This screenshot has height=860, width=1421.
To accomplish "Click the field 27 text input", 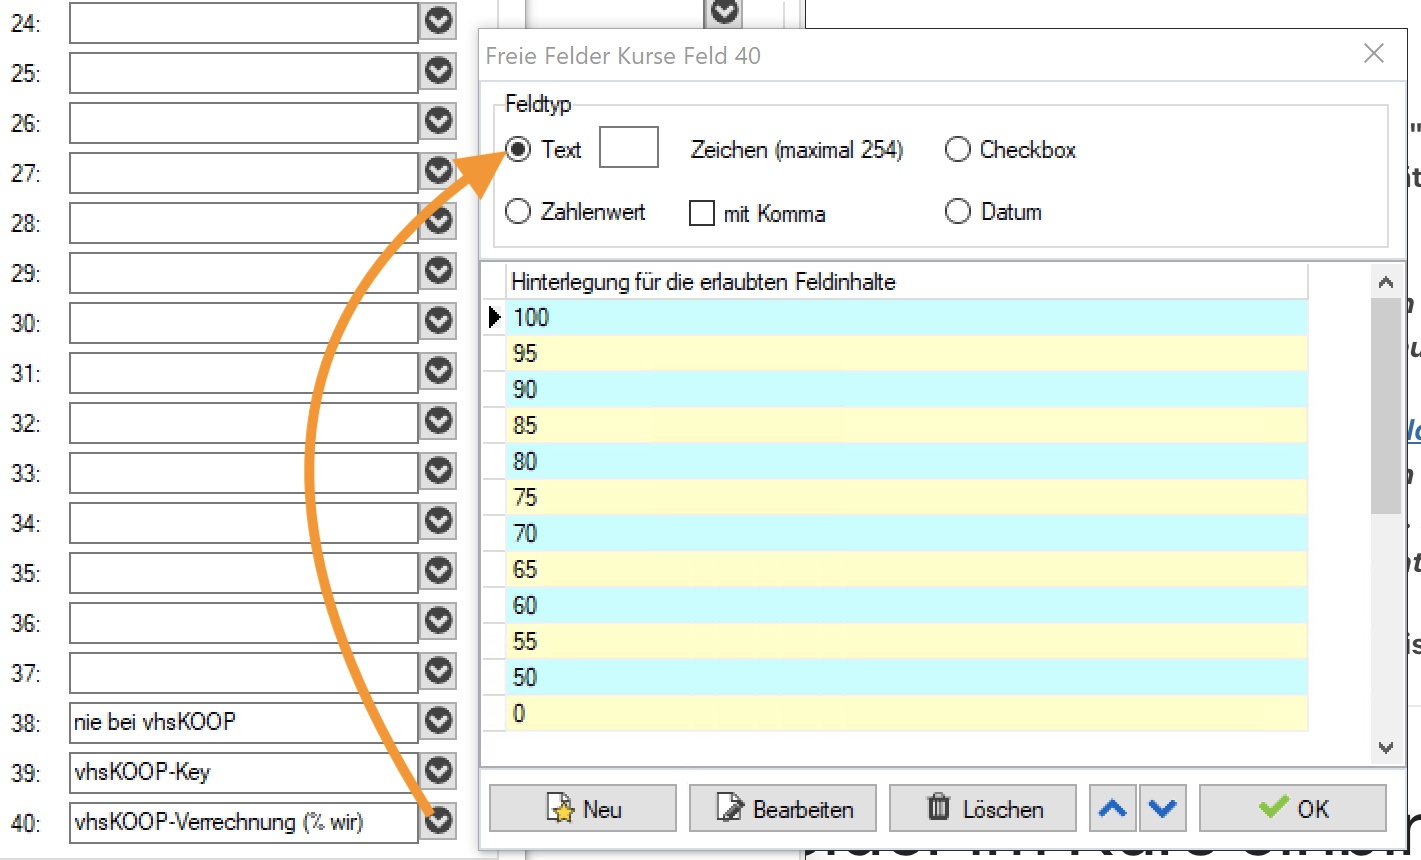I will pyautogui.click(x=244, y=172).
